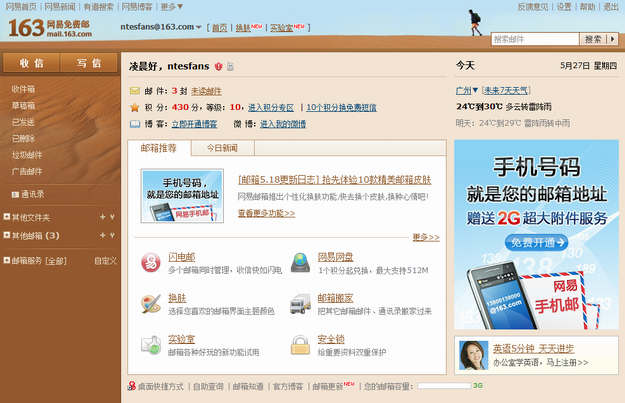This screenshot has height=403, width=625.
Task: Open the 已删除 folder
Action: point(23,138)
